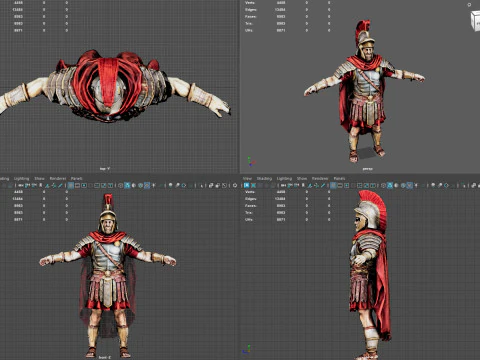Click the motion blur icon in front view toolbar
Screen dimensions: 480x360
[177, 185]
